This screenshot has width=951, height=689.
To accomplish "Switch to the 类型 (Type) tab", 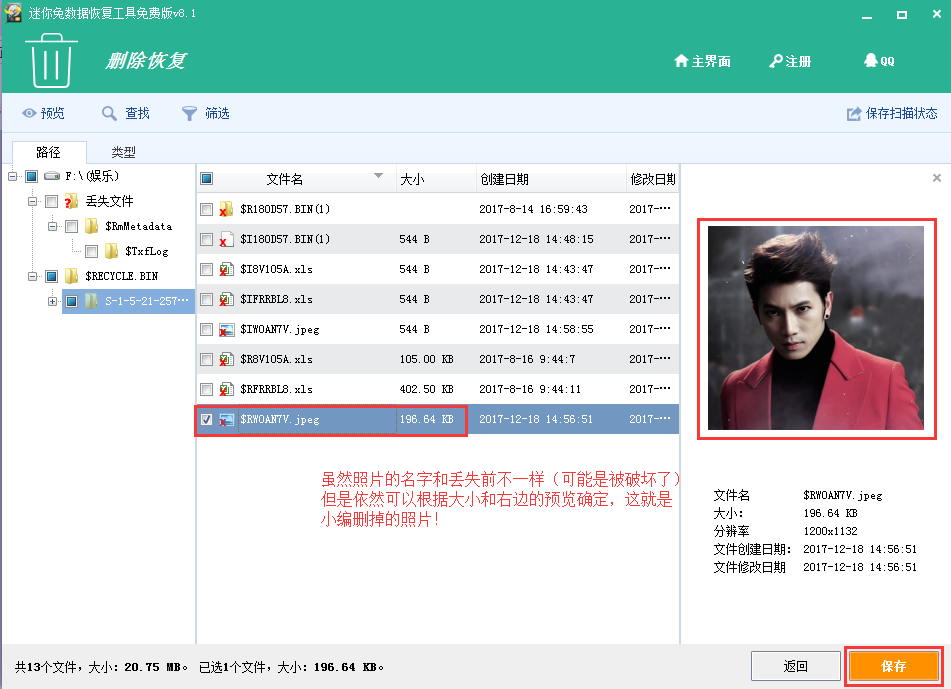I will (123, 152).
